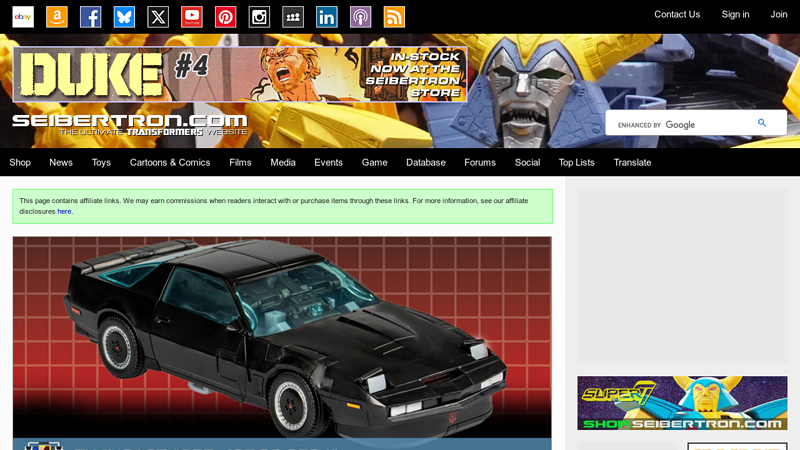This screenshot has height=450, width=800.
Task: Open the LinkedIn icon
Action: [x=327, y=17]
